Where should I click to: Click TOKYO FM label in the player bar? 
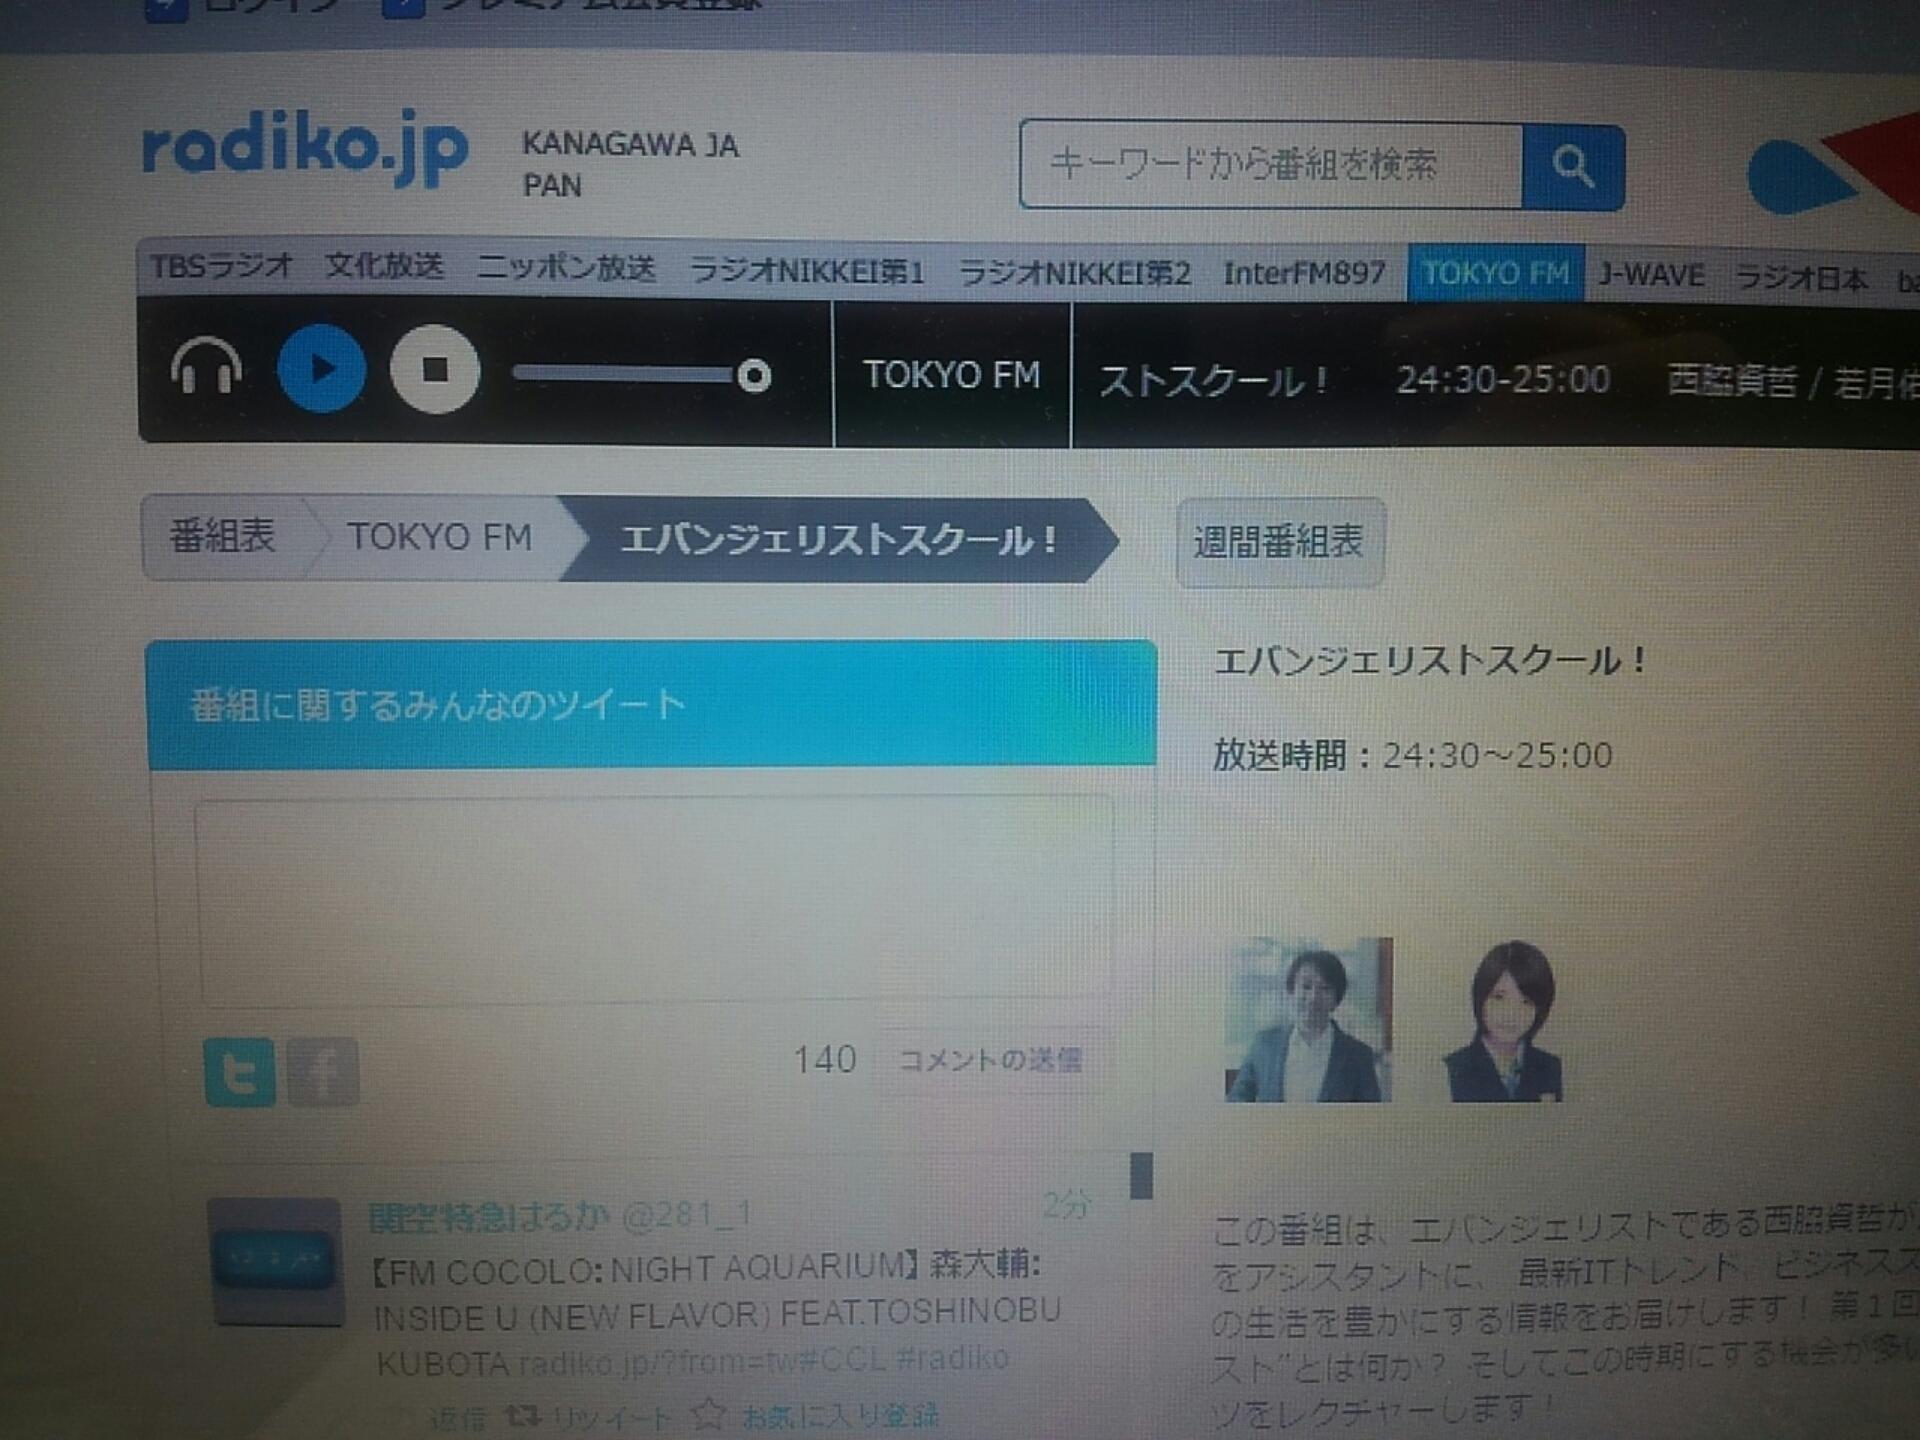[x=952, y=375]
